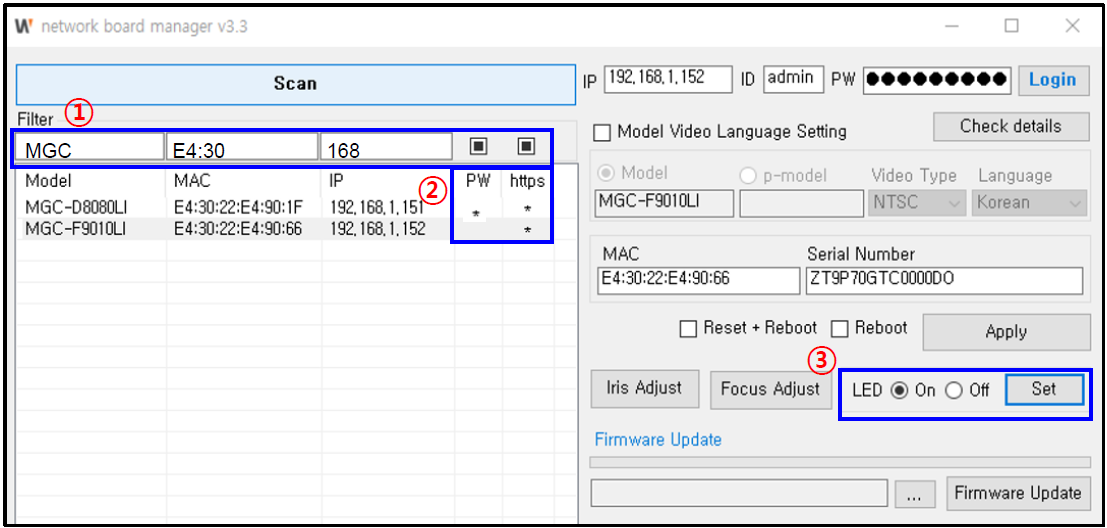The image size is (1107, 528).
Task: Click the Scan button
Action: pyautogui.click(x=295, y=84)
